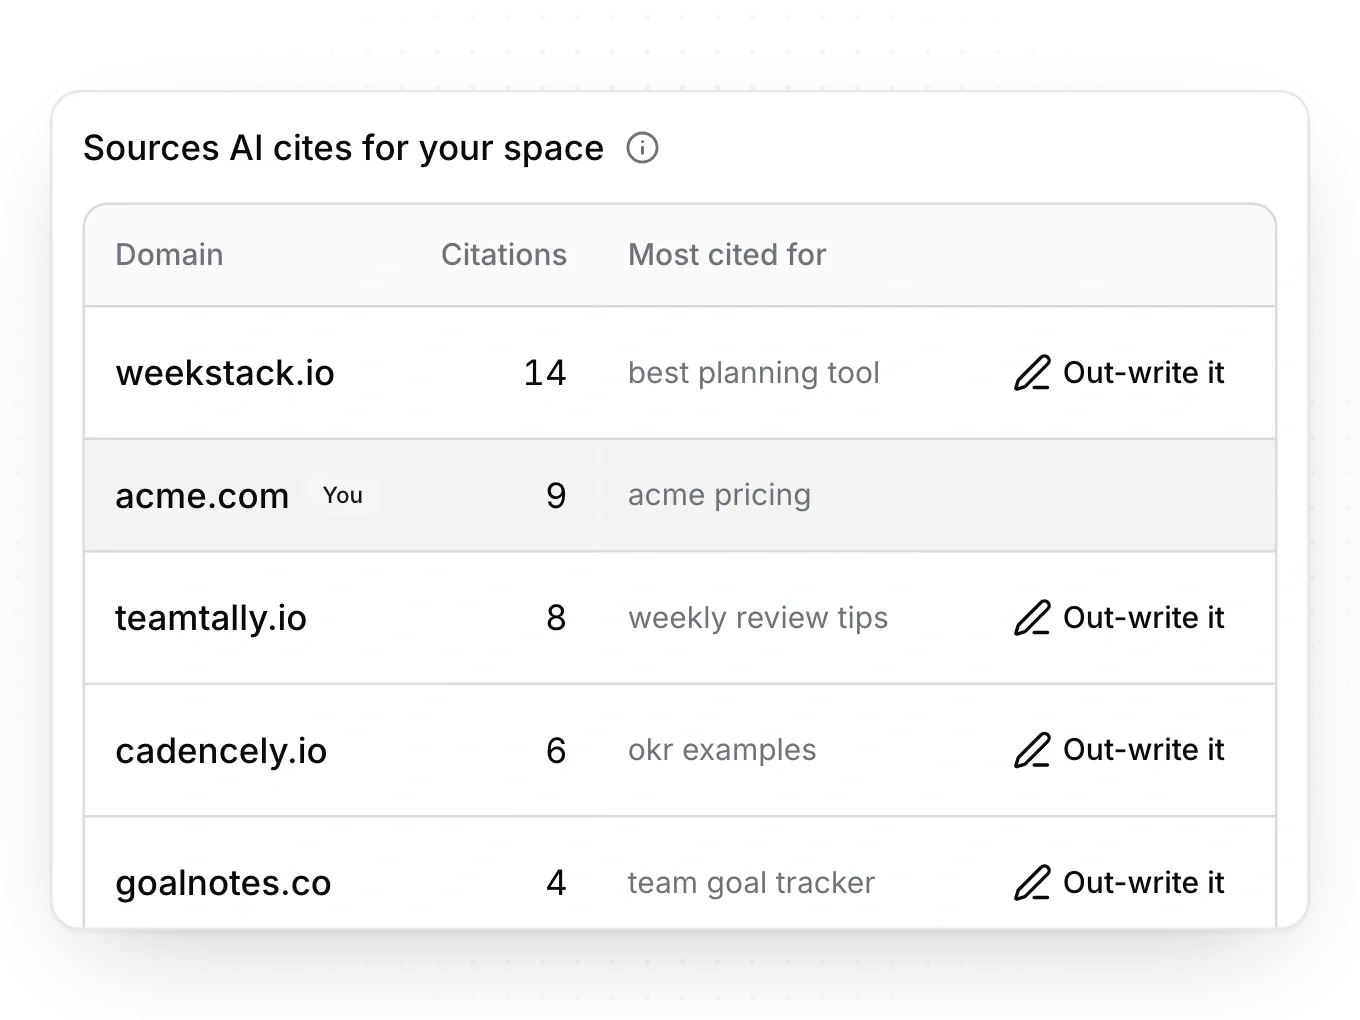The height and width of the screenshot is (1020, 1360).
Task: Click the citation count 8
Action: click(556, 618)
